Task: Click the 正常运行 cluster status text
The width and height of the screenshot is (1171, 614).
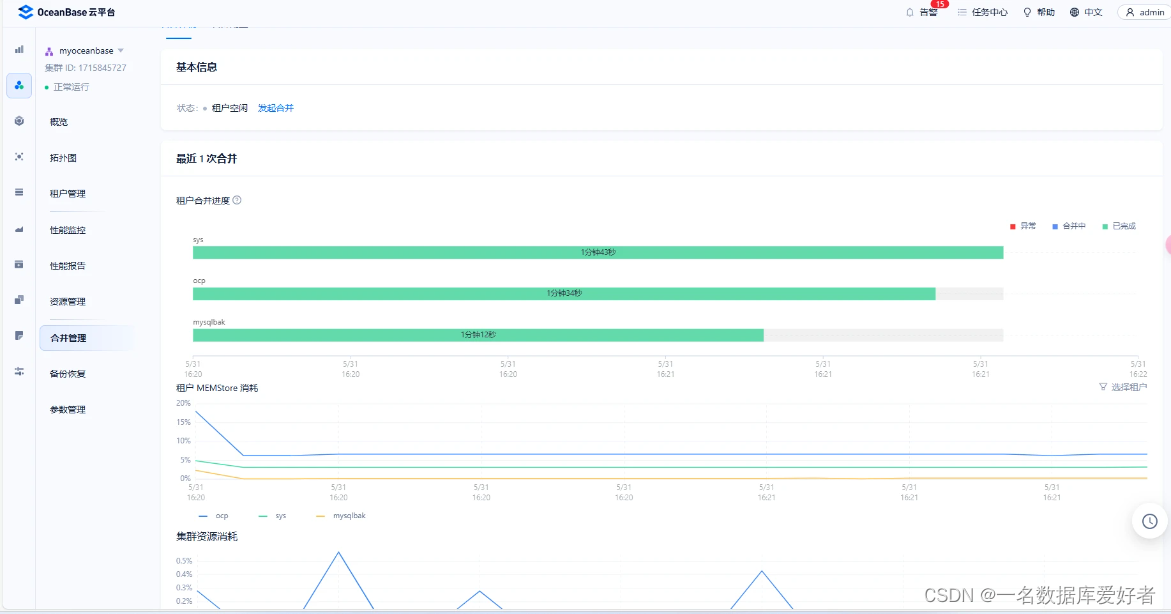Action: 71,87
